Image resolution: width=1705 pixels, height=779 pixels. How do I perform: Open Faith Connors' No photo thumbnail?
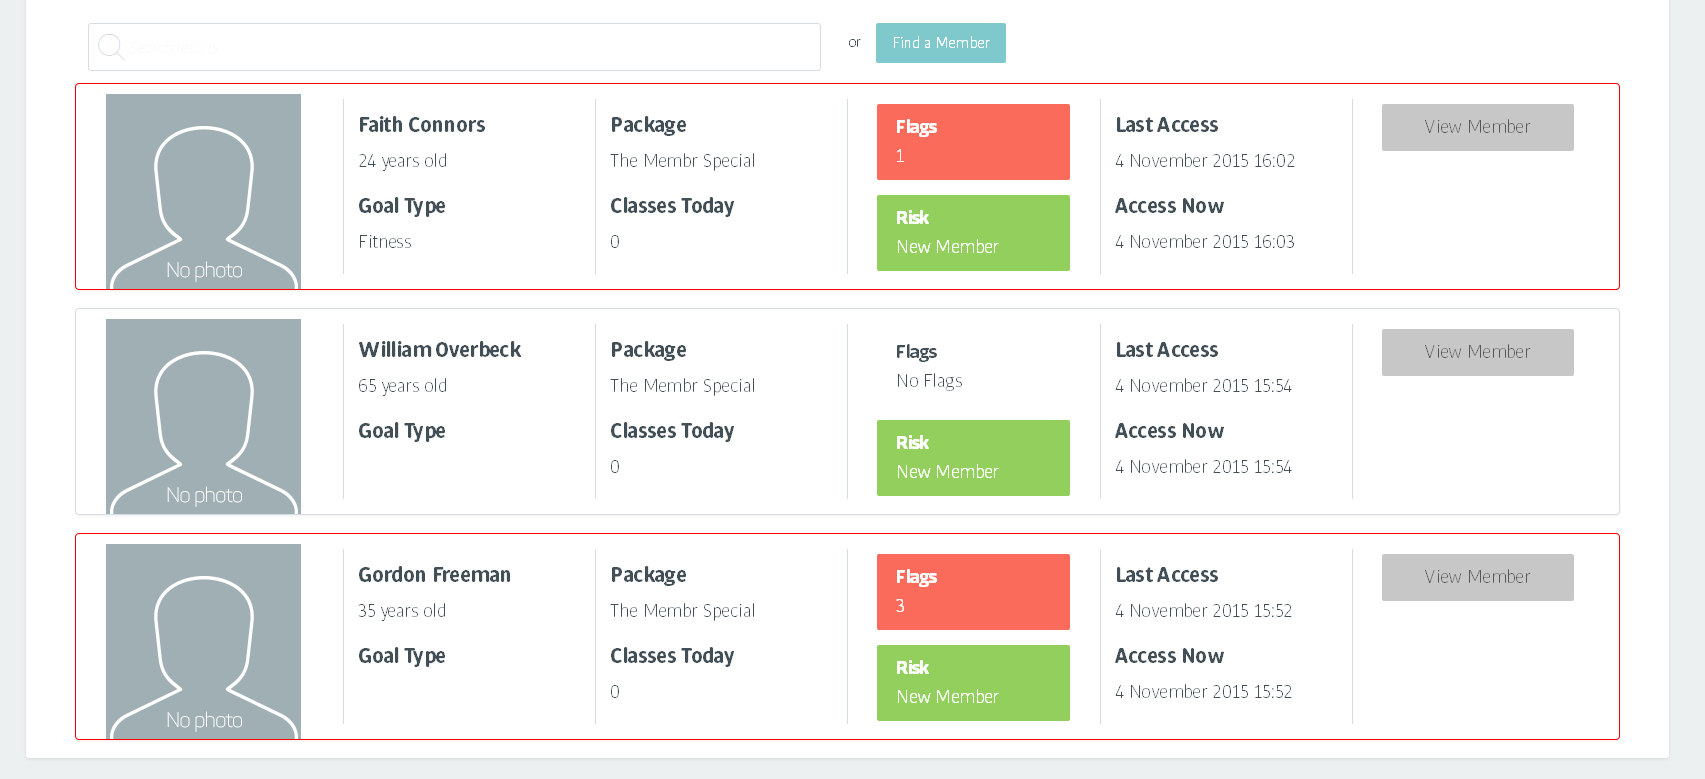(x=203, y=191)
